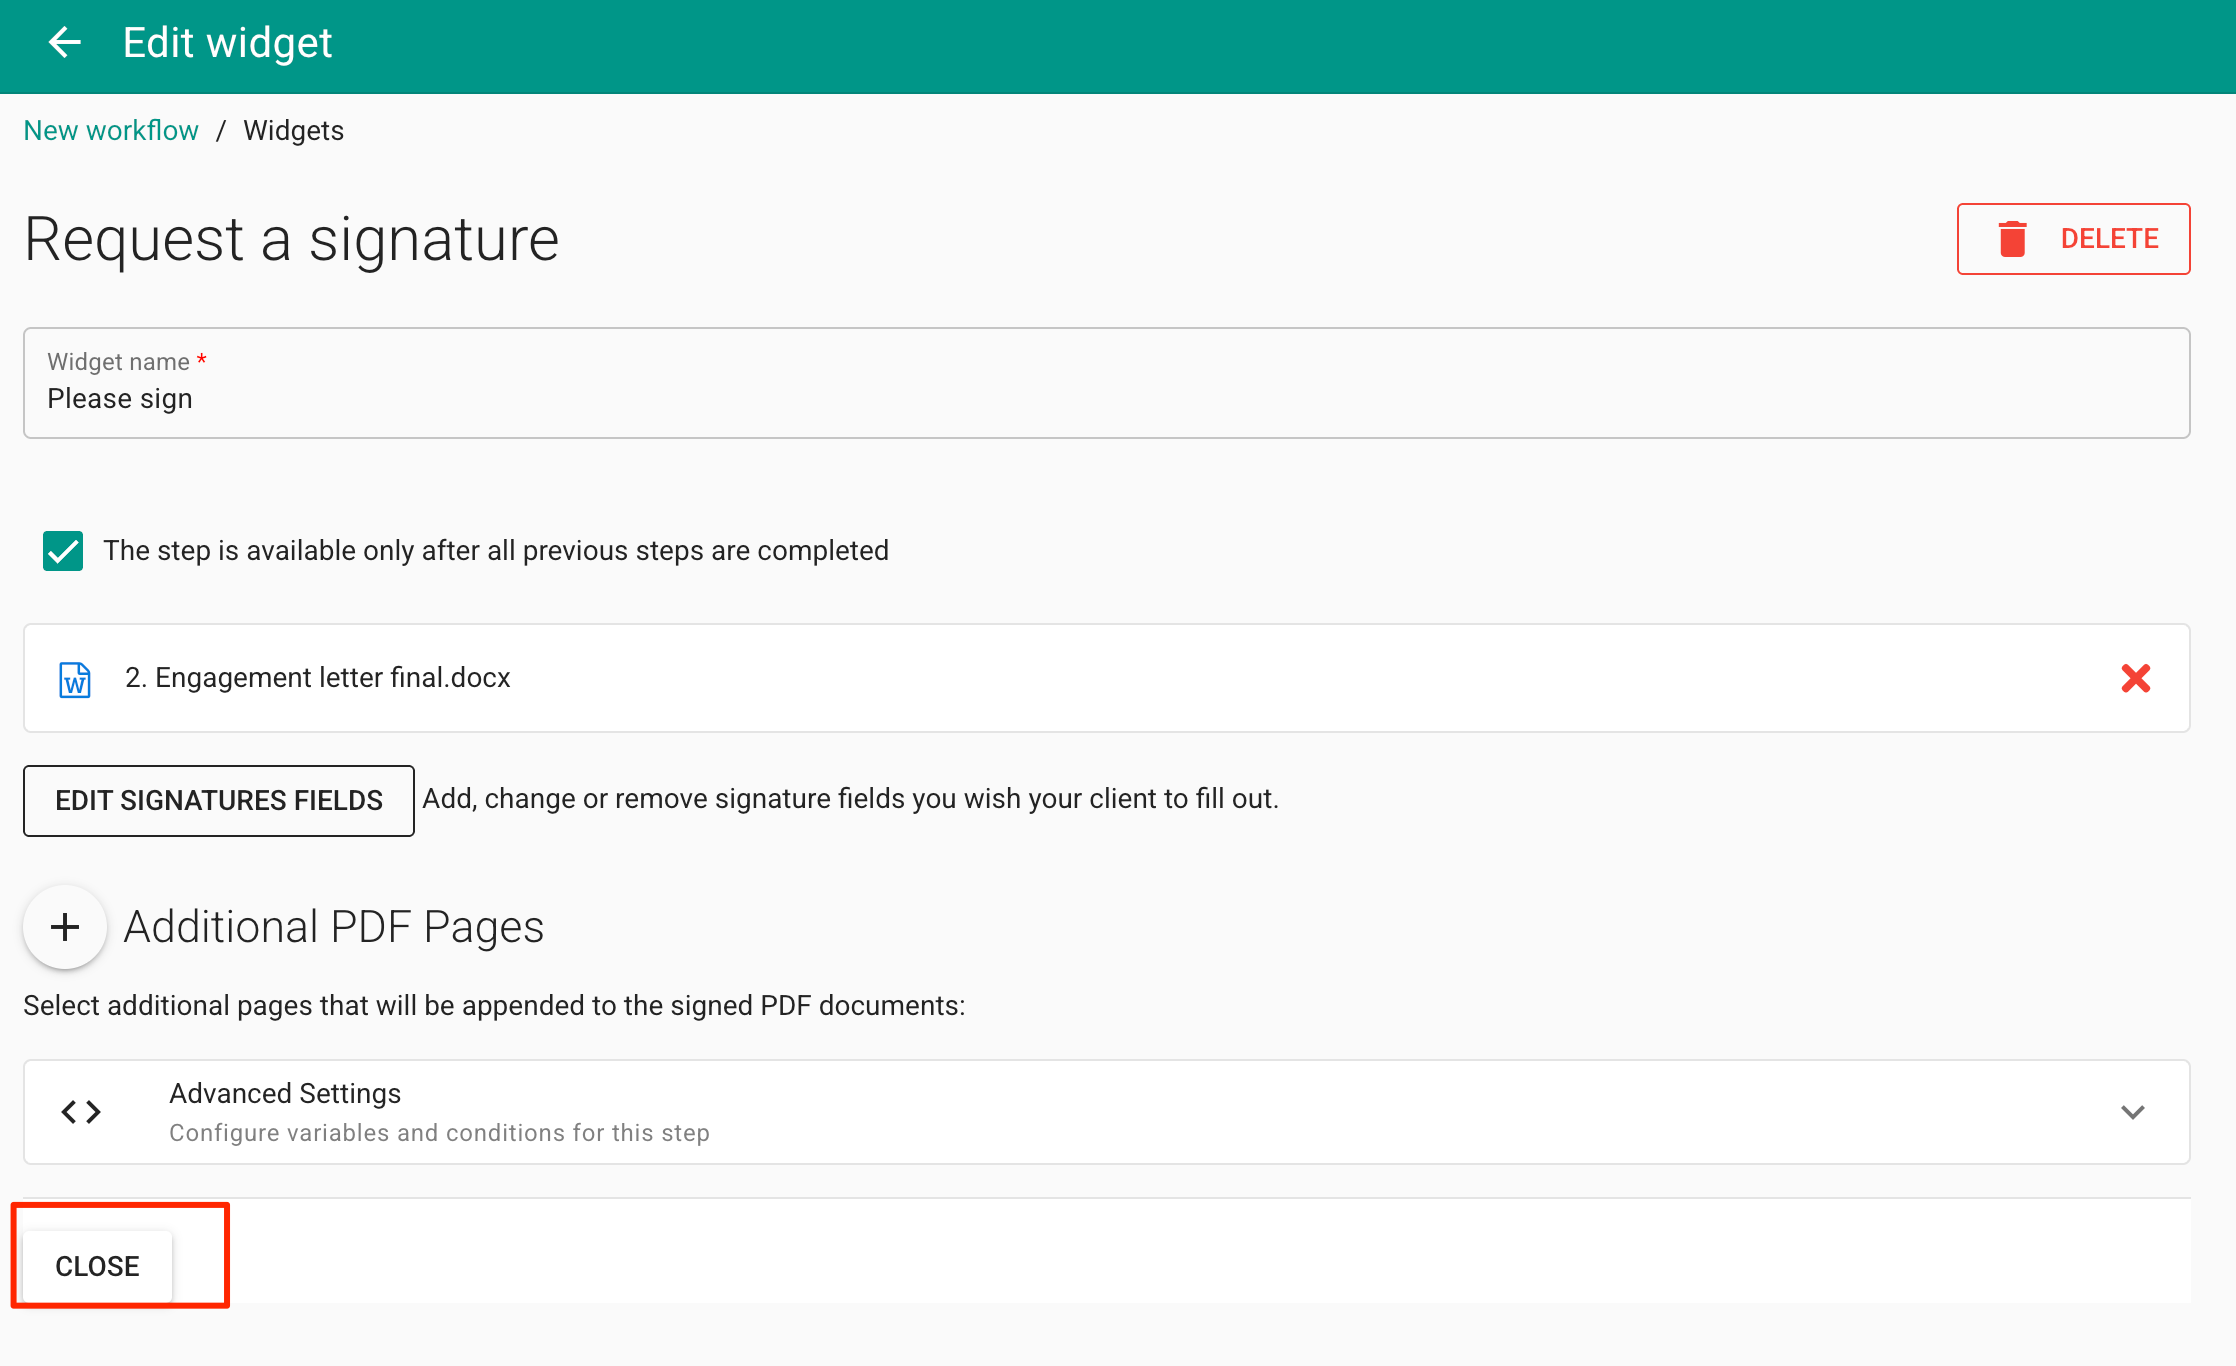The width and height of the screenshot is (2236, 1366).
Task: Click the Edit widget header title
Action: 227,43
